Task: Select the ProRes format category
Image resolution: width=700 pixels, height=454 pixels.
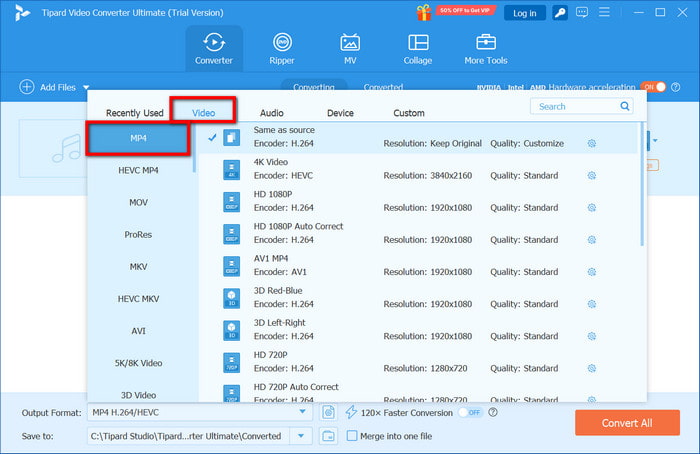Action: point(138,234)
